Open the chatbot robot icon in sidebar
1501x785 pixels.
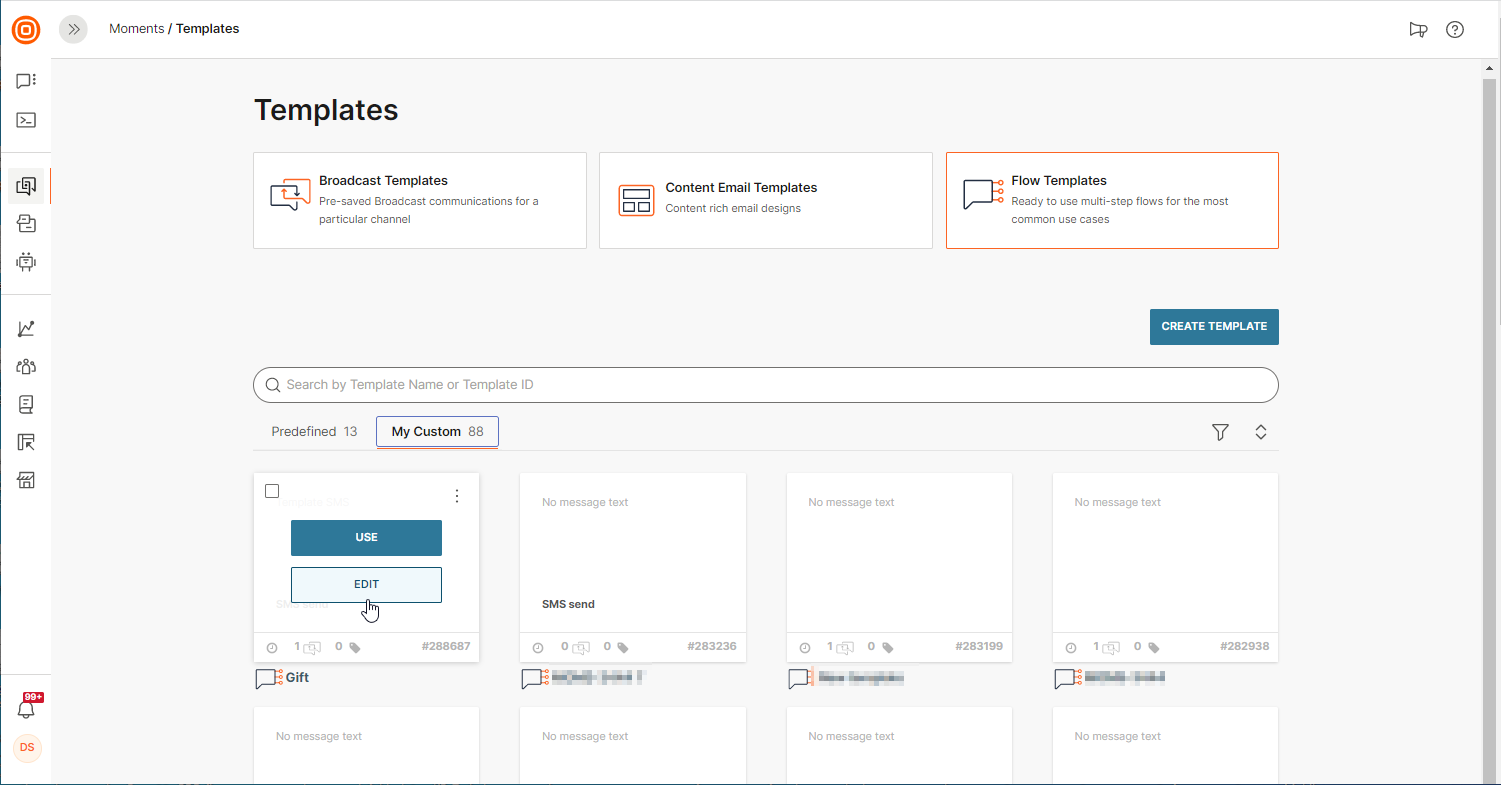[26, 262]
